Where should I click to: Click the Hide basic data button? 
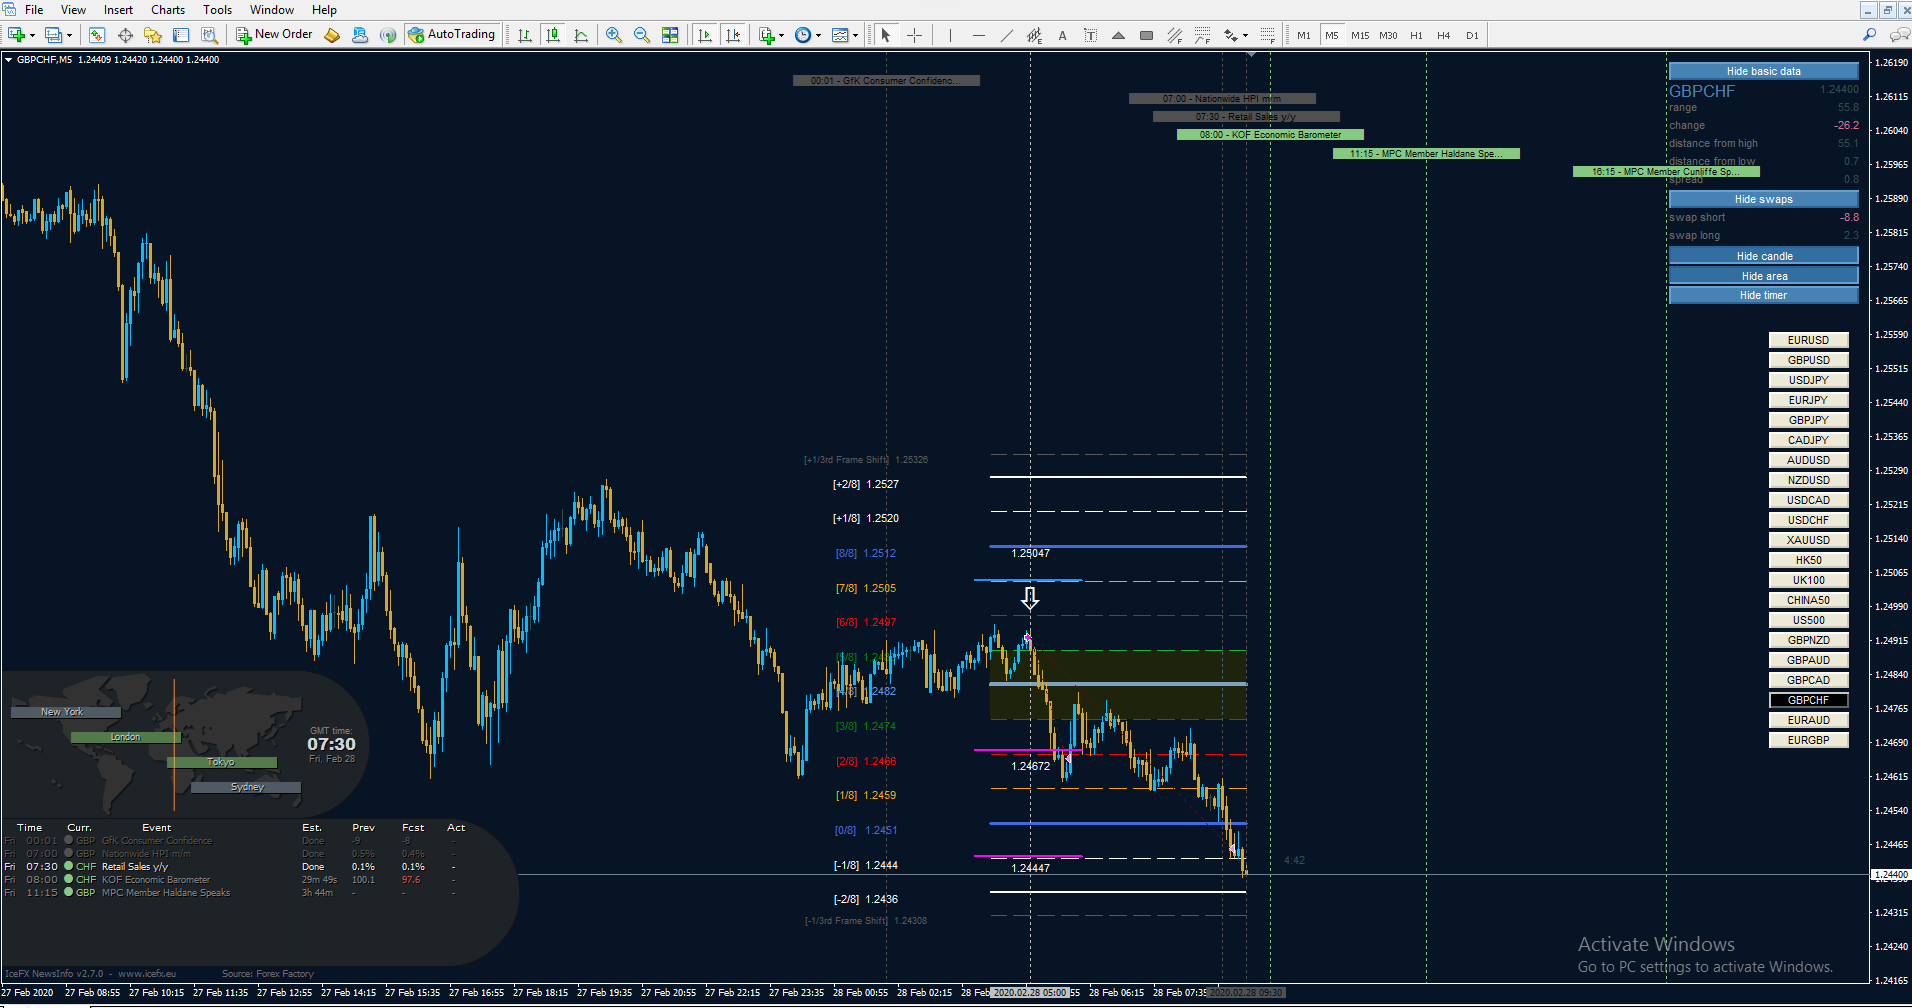[1763, 71]
